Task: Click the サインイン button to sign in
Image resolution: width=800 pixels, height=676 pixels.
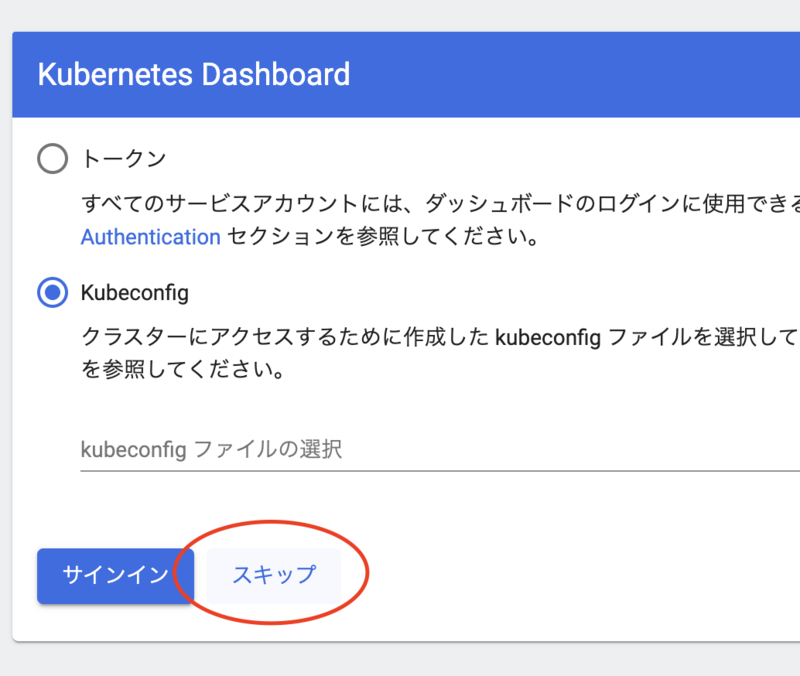Action: click(115, 576)
